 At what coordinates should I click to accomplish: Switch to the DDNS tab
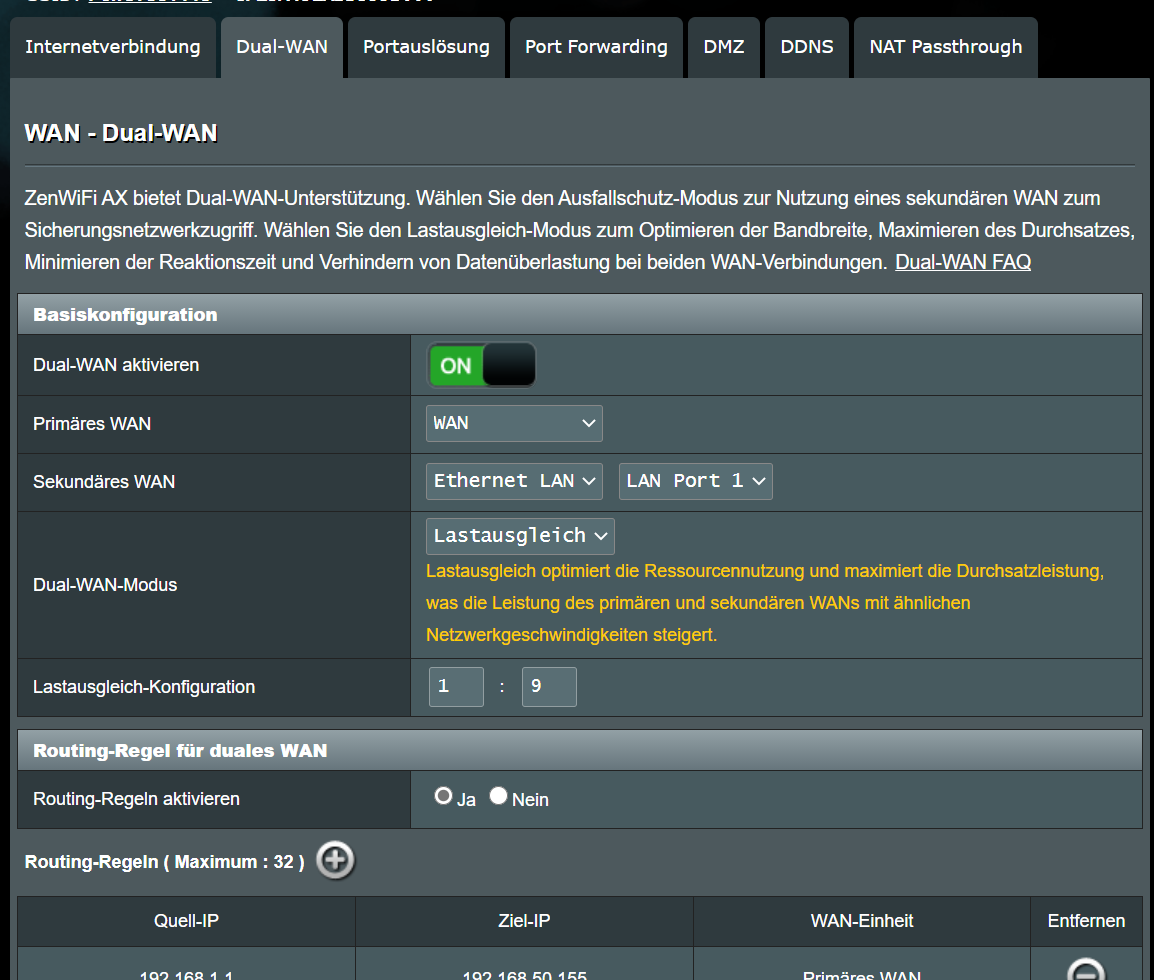coord(806,47)
